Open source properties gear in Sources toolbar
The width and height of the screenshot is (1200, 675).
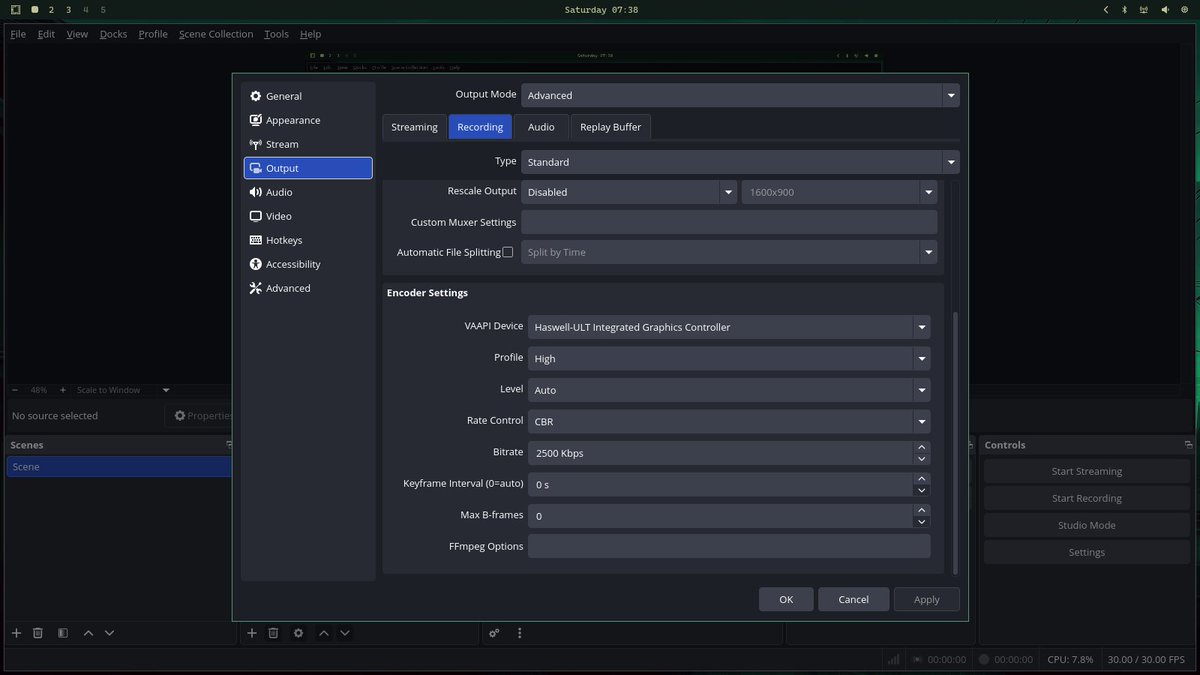[x=298, y=633]
